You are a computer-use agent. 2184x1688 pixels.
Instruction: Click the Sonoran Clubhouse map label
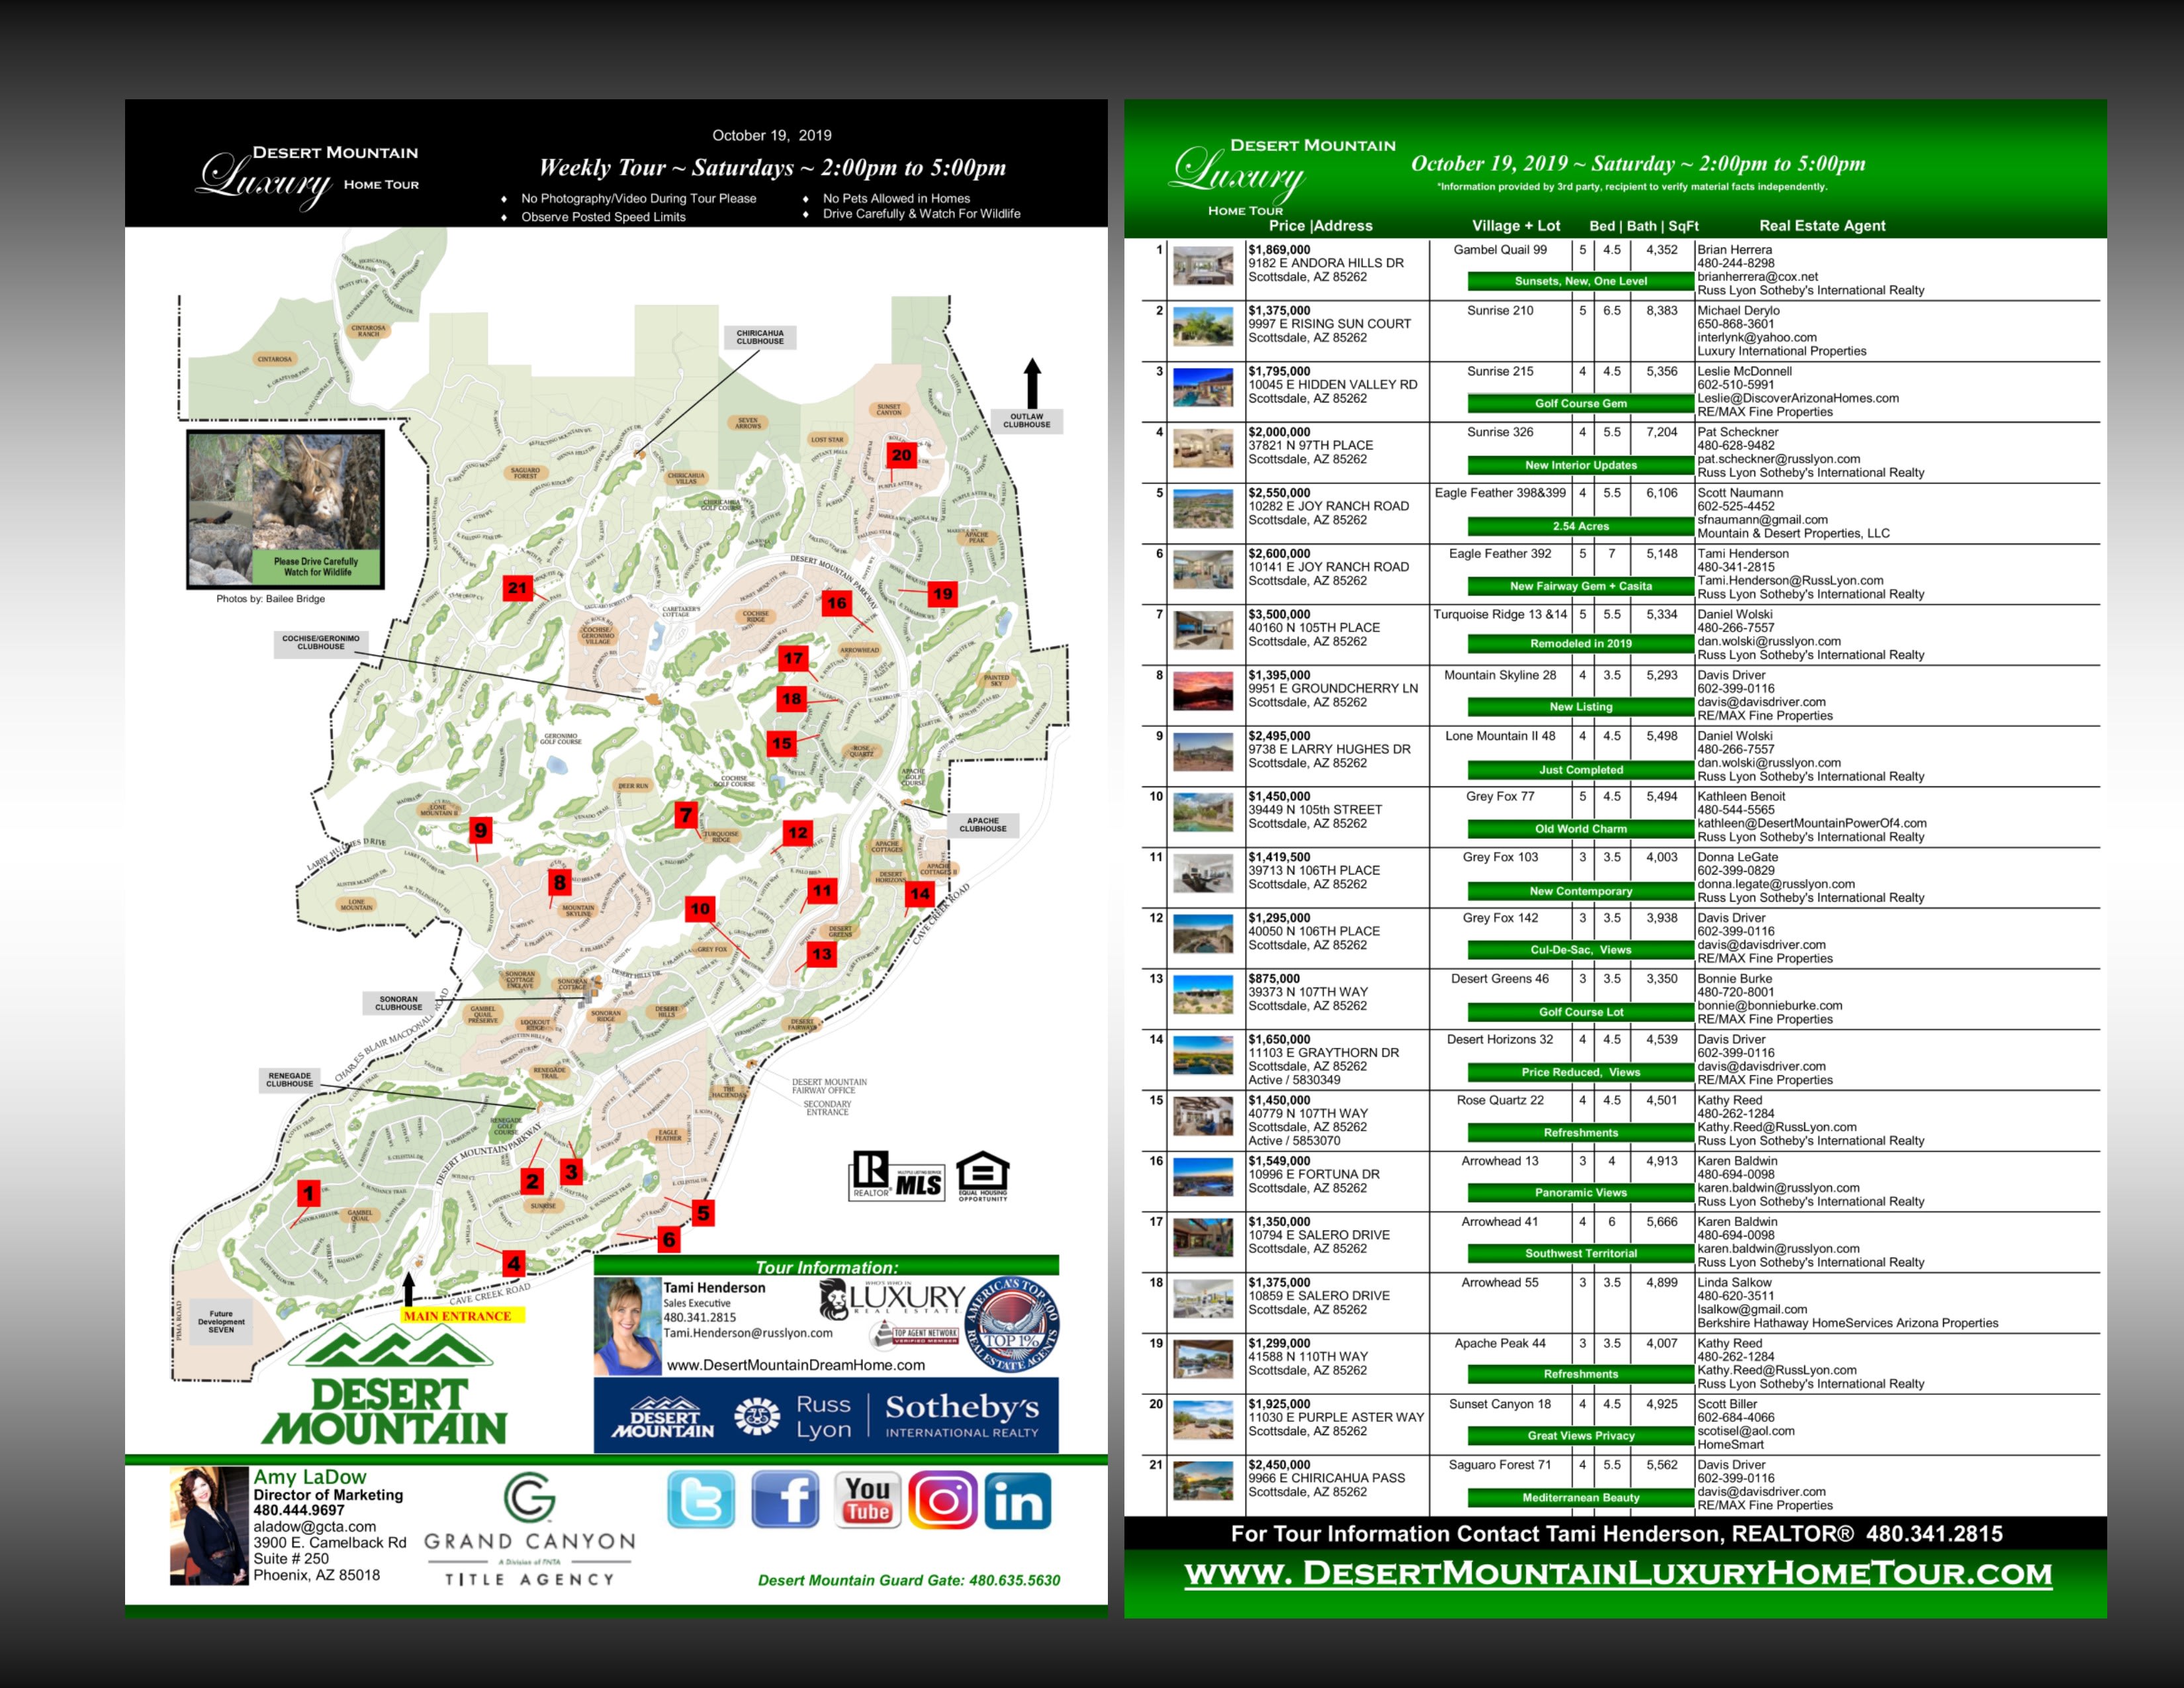point(398,1003)
